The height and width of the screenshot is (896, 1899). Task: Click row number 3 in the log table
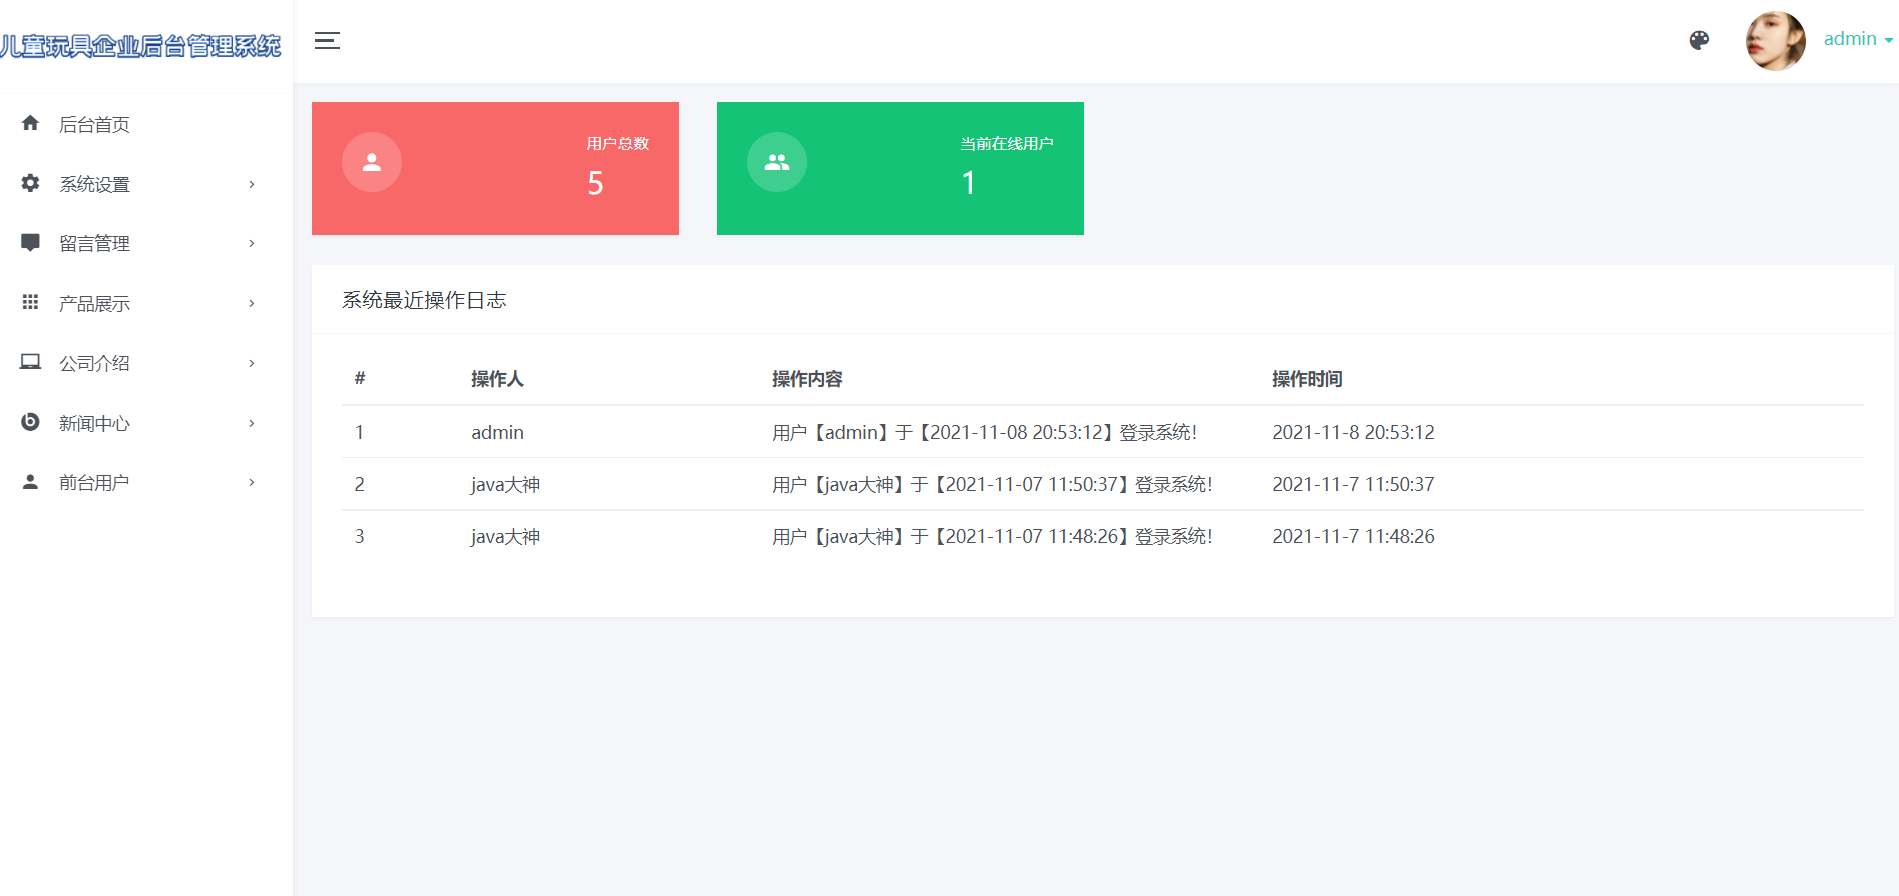click(x=359, y=536)
